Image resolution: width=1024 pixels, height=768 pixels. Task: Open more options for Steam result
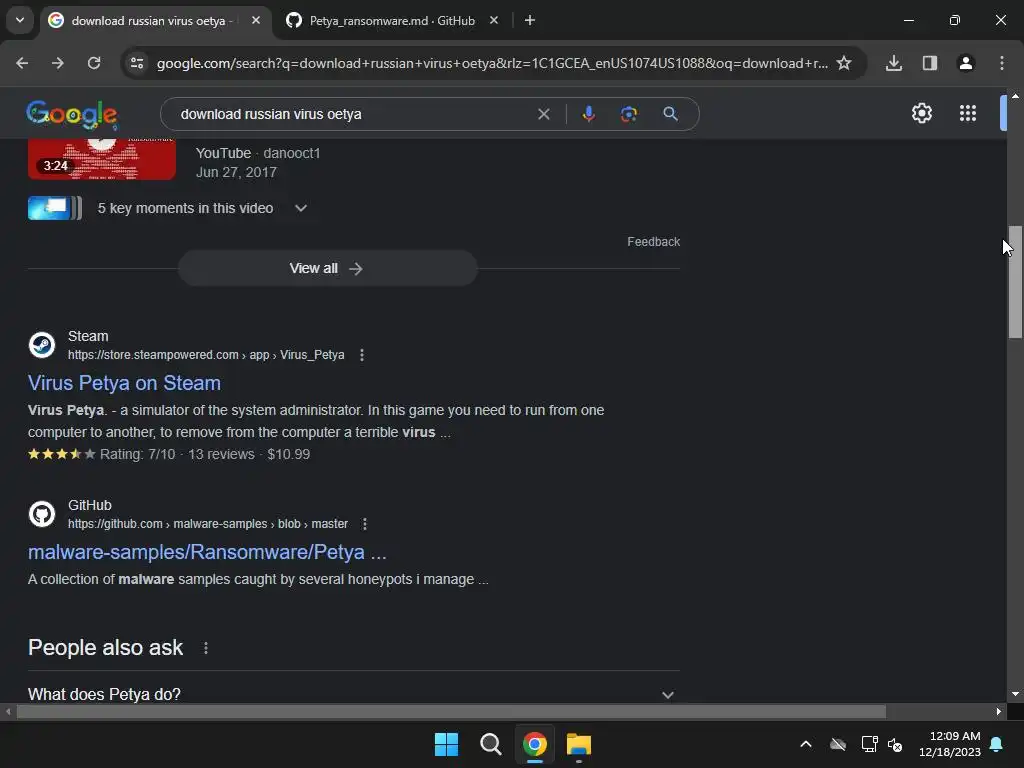pos(362,355)
